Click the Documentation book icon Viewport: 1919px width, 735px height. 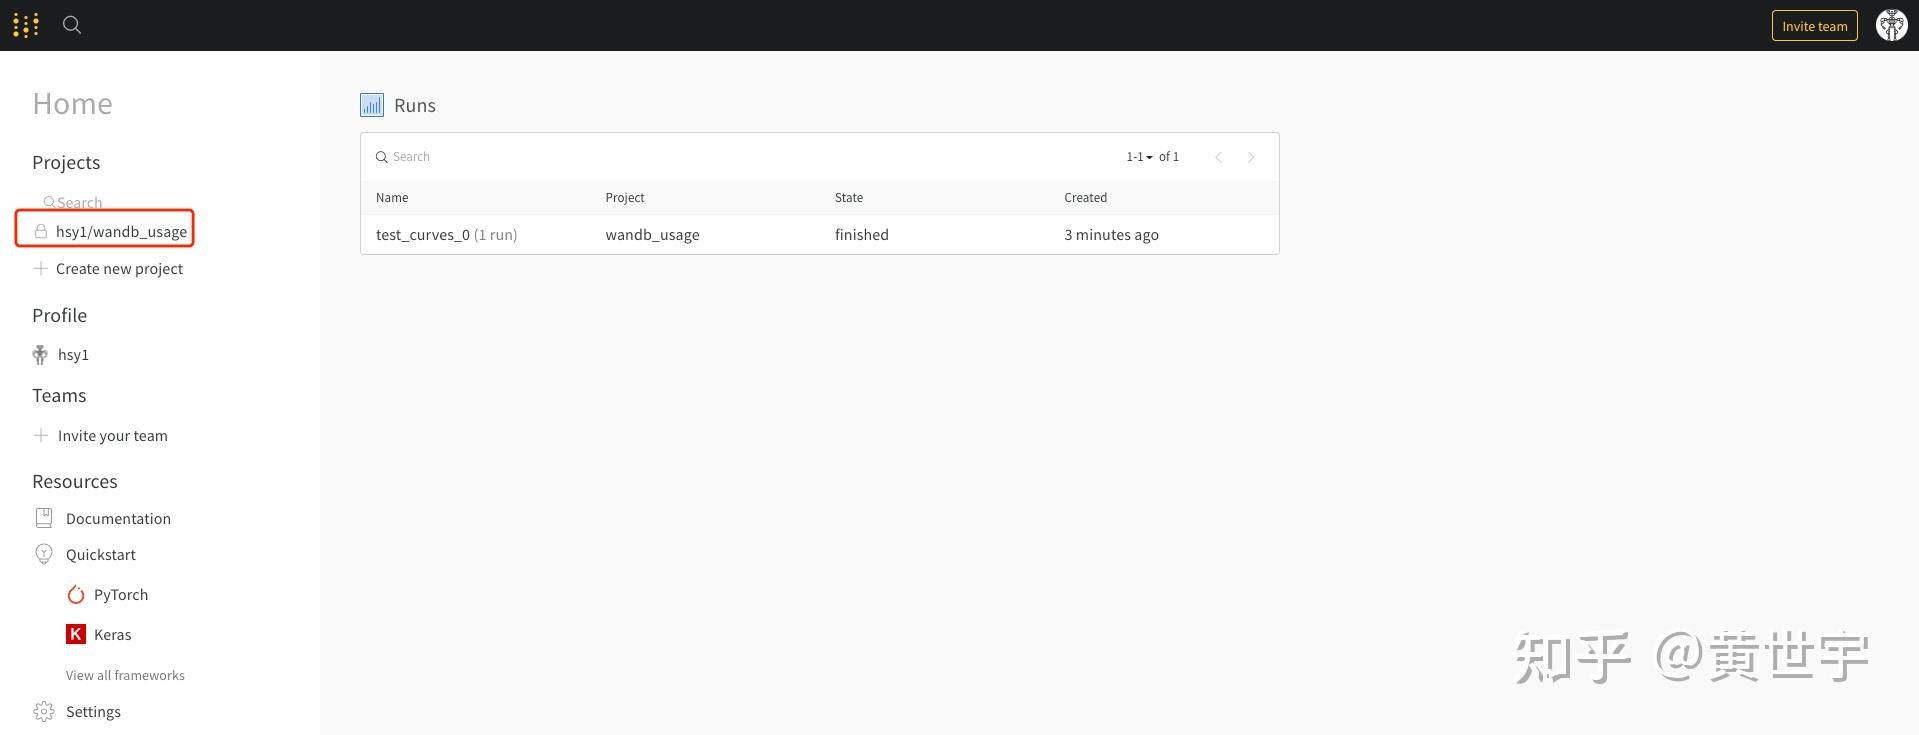point(44,518)
